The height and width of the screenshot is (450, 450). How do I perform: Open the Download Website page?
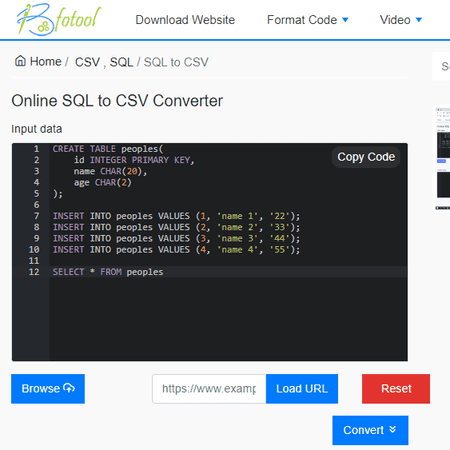click(x=185, y=20)
